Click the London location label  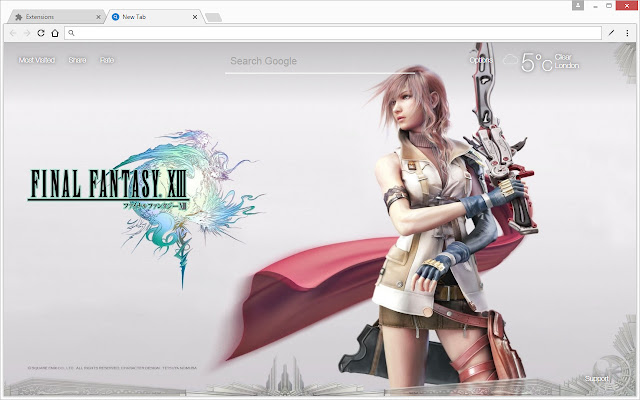(x=567, y=66)
